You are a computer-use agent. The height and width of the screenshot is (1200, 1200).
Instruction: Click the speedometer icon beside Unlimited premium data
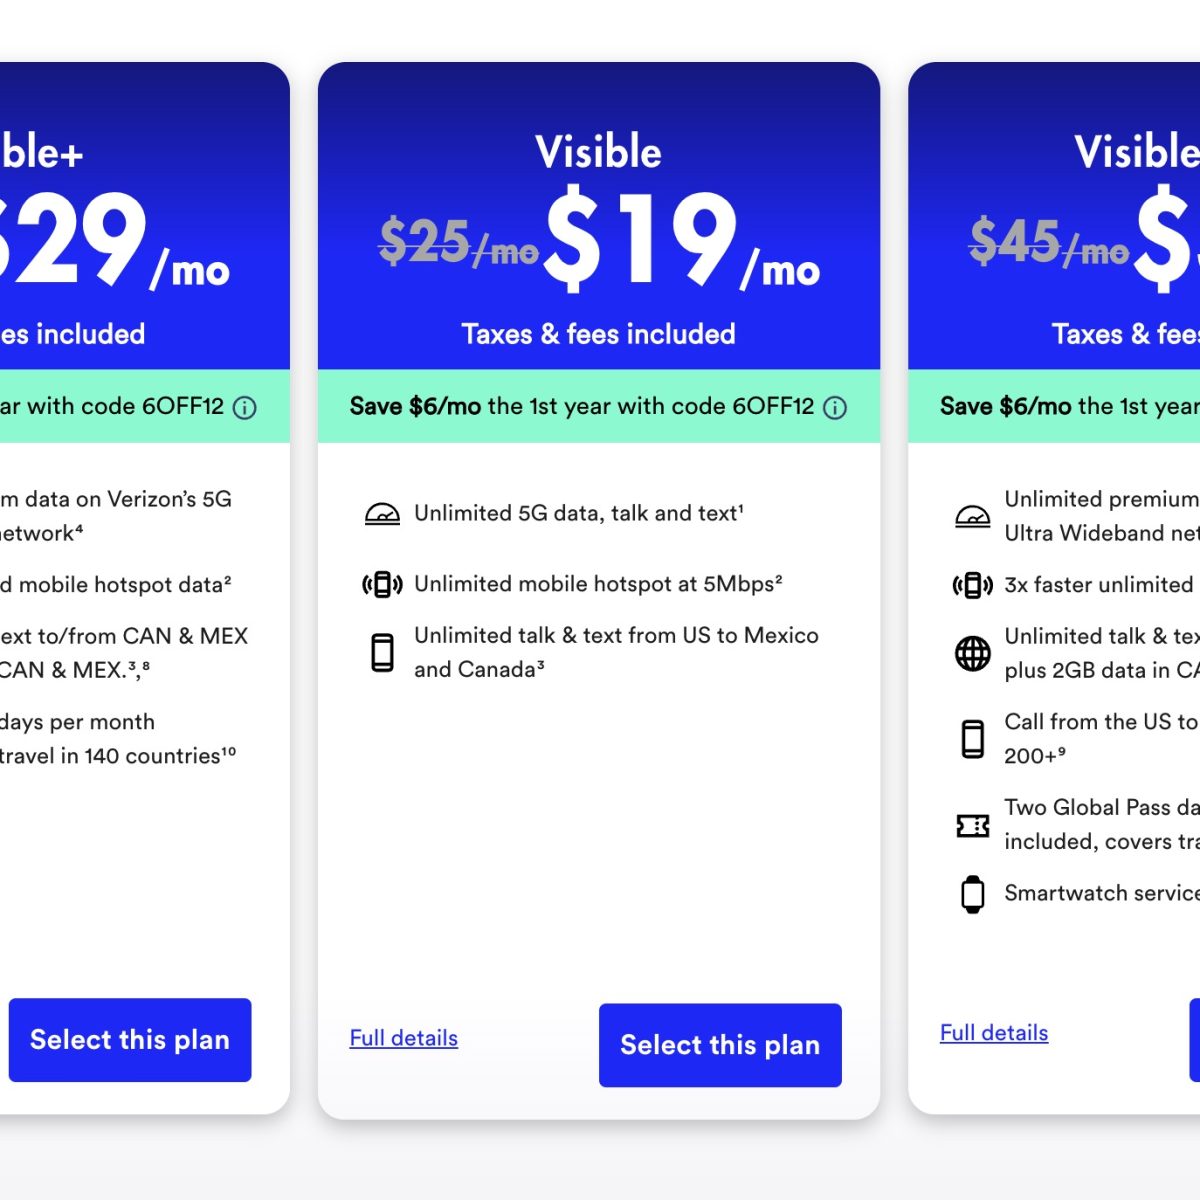(x=972, y=516)
